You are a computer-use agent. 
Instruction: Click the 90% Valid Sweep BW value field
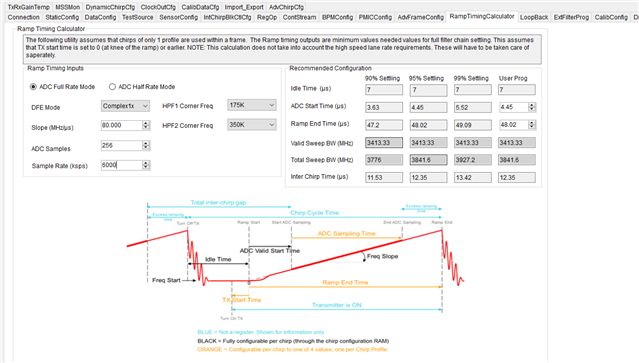tap(384, 143)
